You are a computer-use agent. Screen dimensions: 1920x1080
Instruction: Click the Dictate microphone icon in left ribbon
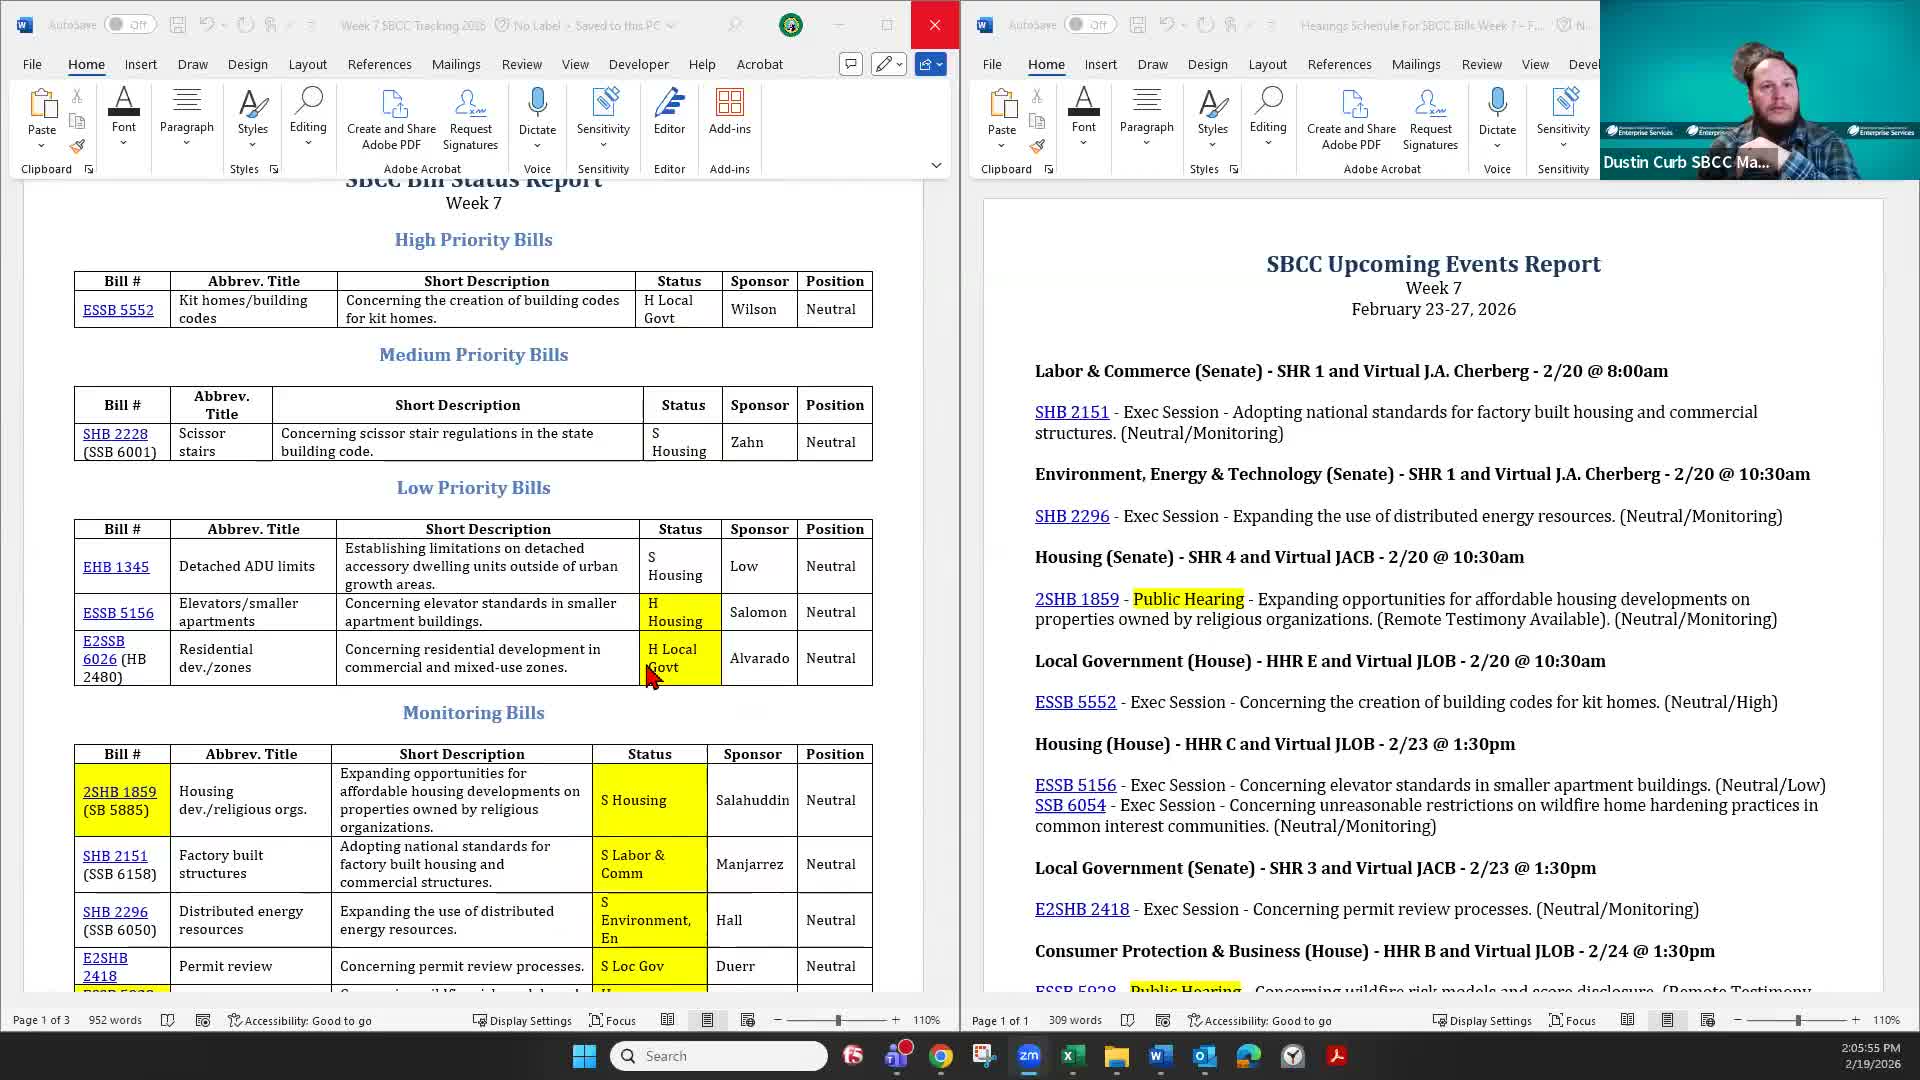(537, 103)
